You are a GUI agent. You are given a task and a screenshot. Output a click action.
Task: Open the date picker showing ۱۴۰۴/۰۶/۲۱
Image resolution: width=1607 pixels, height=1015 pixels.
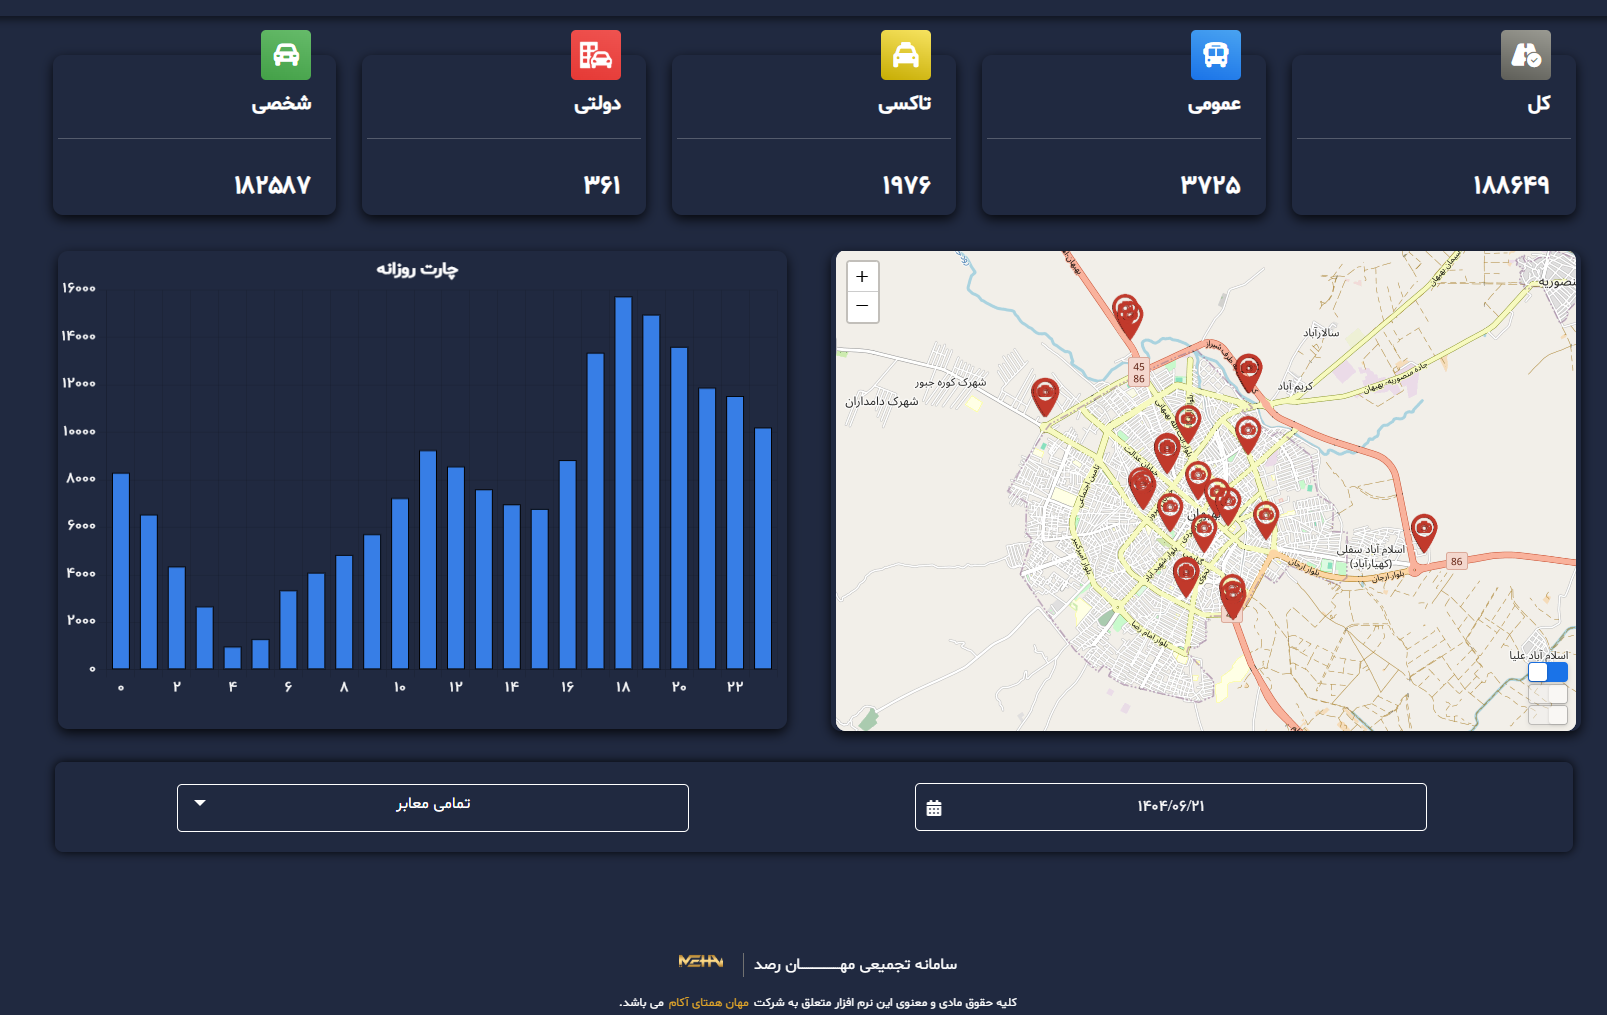point(1170,807)
